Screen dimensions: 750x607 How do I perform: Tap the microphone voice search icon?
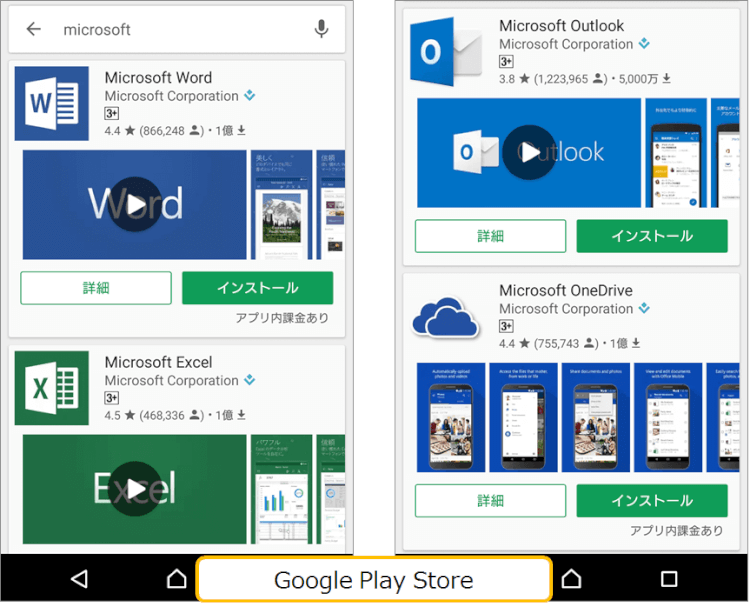pos(321,29)
